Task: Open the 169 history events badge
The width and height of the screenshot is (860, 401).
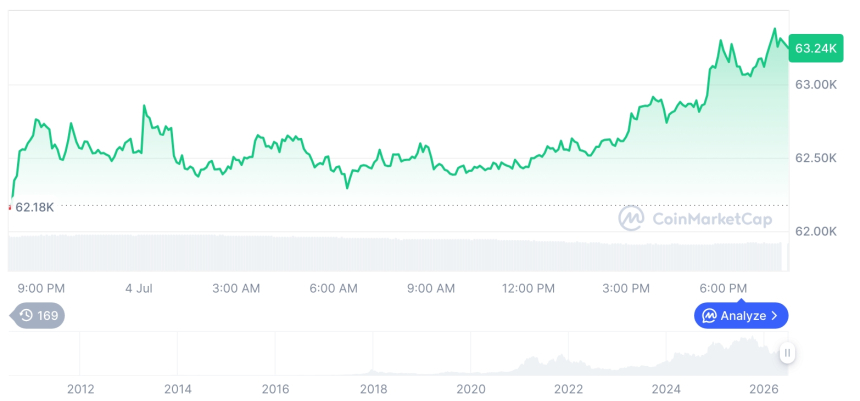Action: [x=38, y=315]
